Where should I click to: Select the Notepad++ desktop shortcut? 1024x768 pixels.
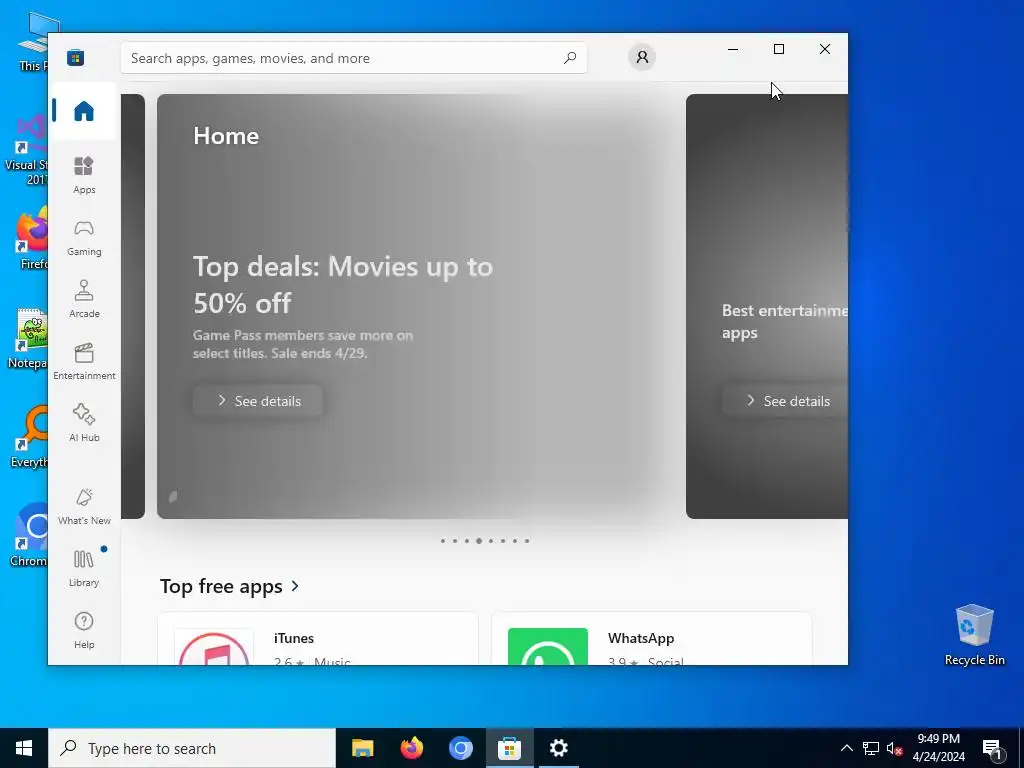click(x=27, y=339)
